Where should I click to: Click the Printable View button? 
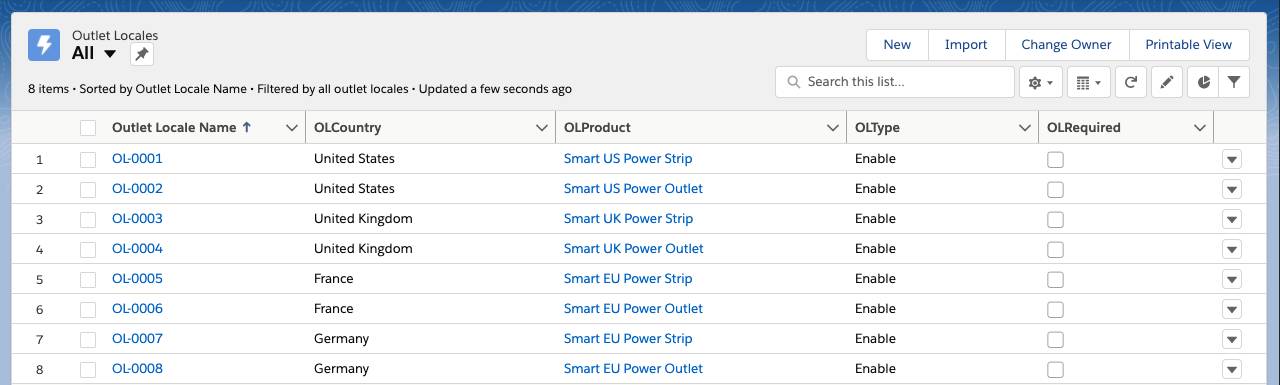point(1188,45)
